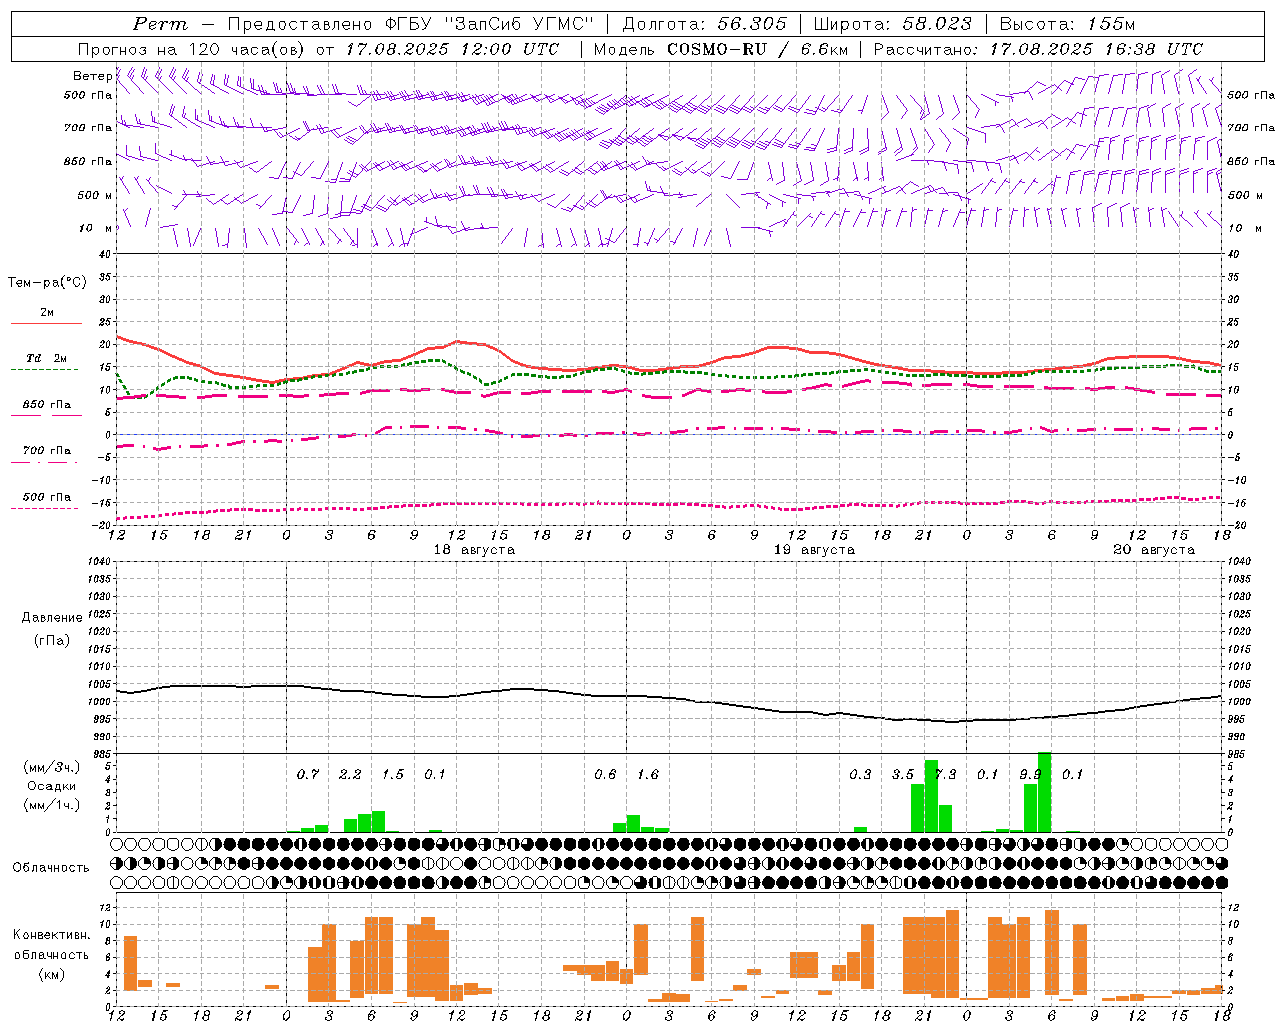The image size is (1280, 1024).
Task: Click the precipitation value "1.6"
Action: (648, 774)
